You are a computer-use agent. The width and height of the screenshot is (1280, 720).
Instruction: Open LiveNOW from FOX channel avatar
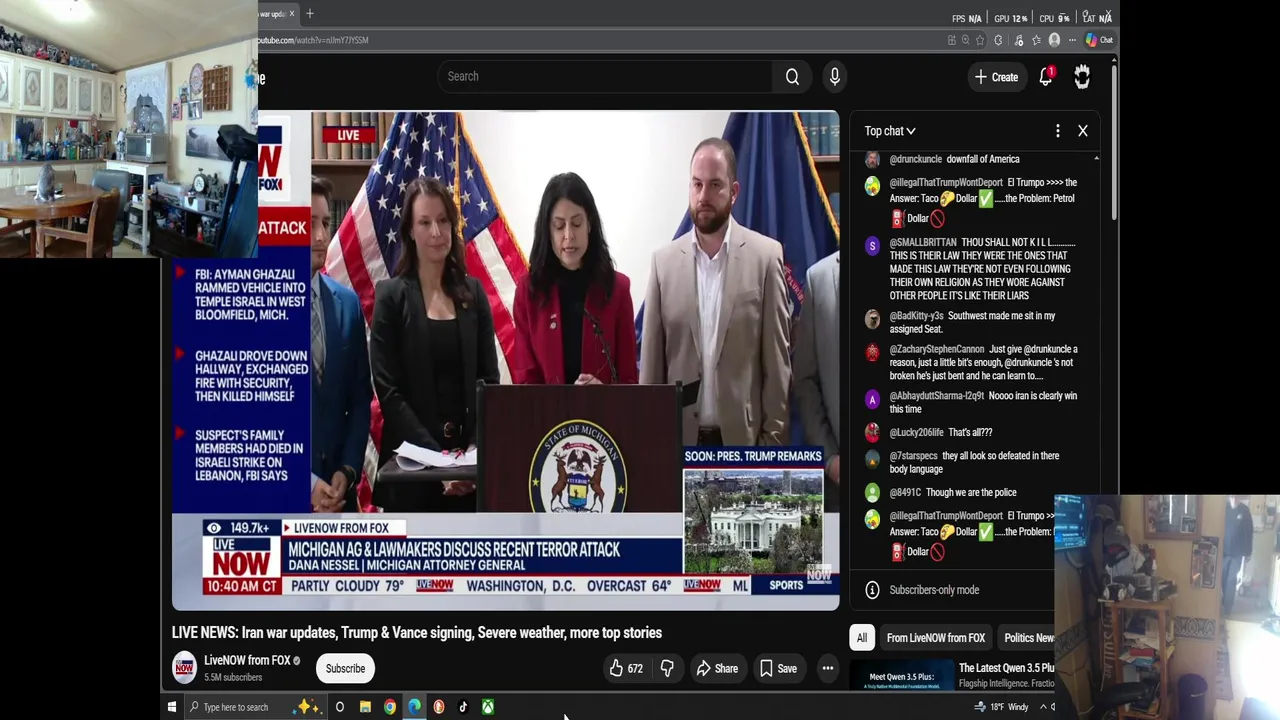(x=184, y=668)
